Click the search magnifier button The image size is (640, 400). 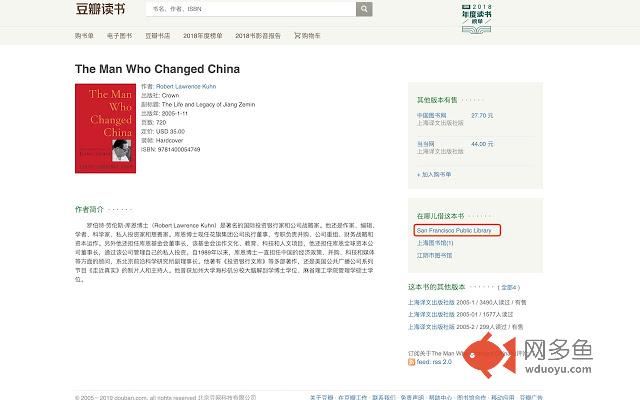[364, 9]
